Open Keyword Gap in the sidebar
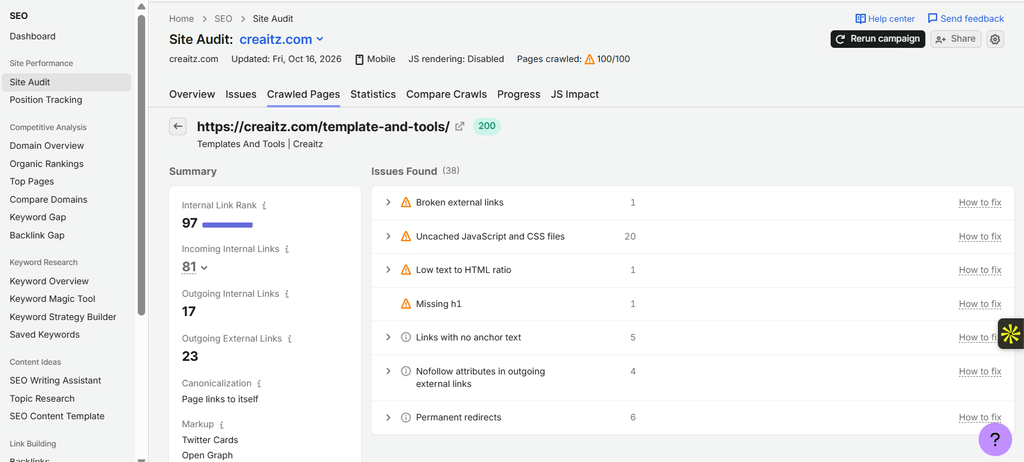Viewport: 1024px width, 462px height. pos(37,218)
